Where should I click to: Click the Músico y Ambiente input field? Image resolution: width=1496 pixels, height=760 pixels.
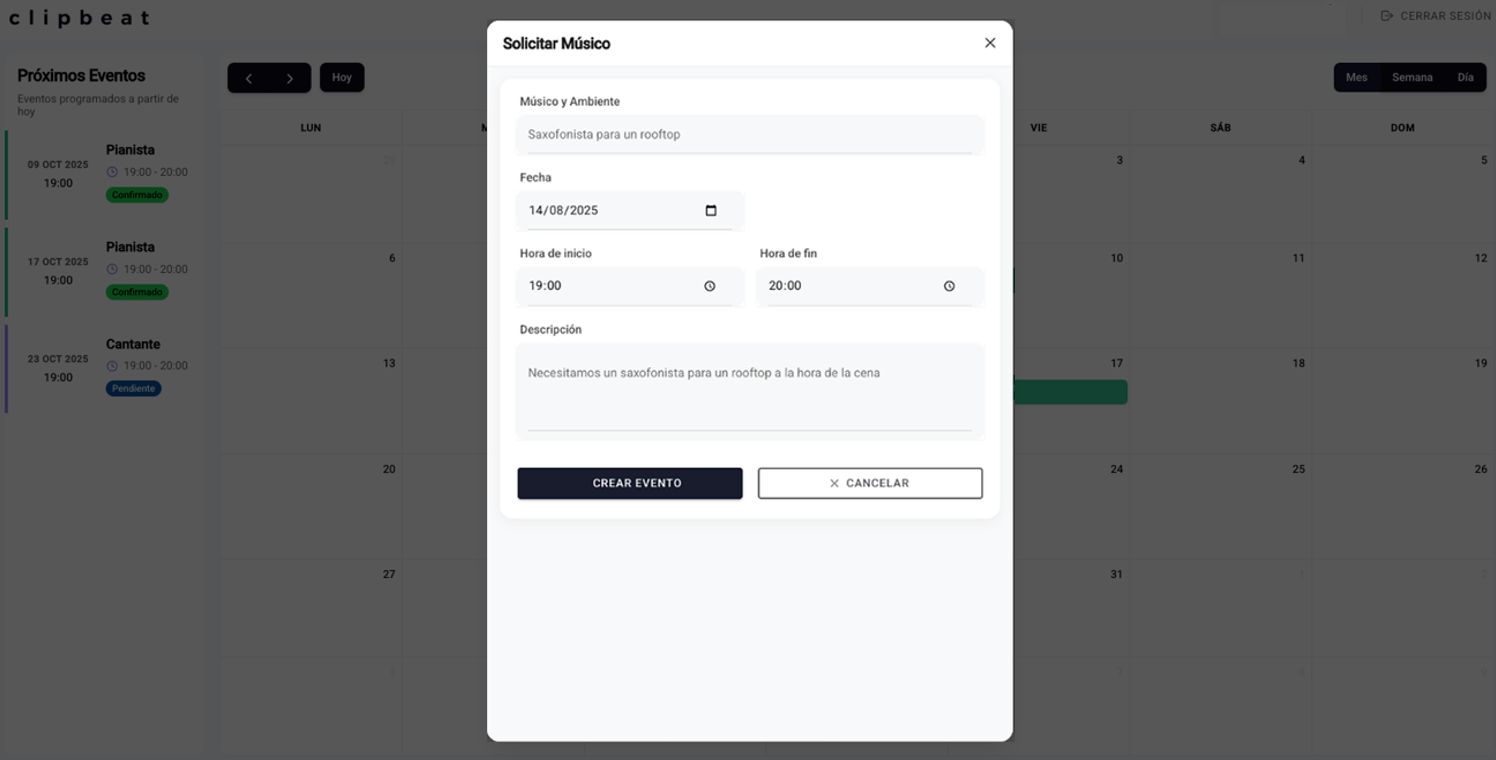749,134
